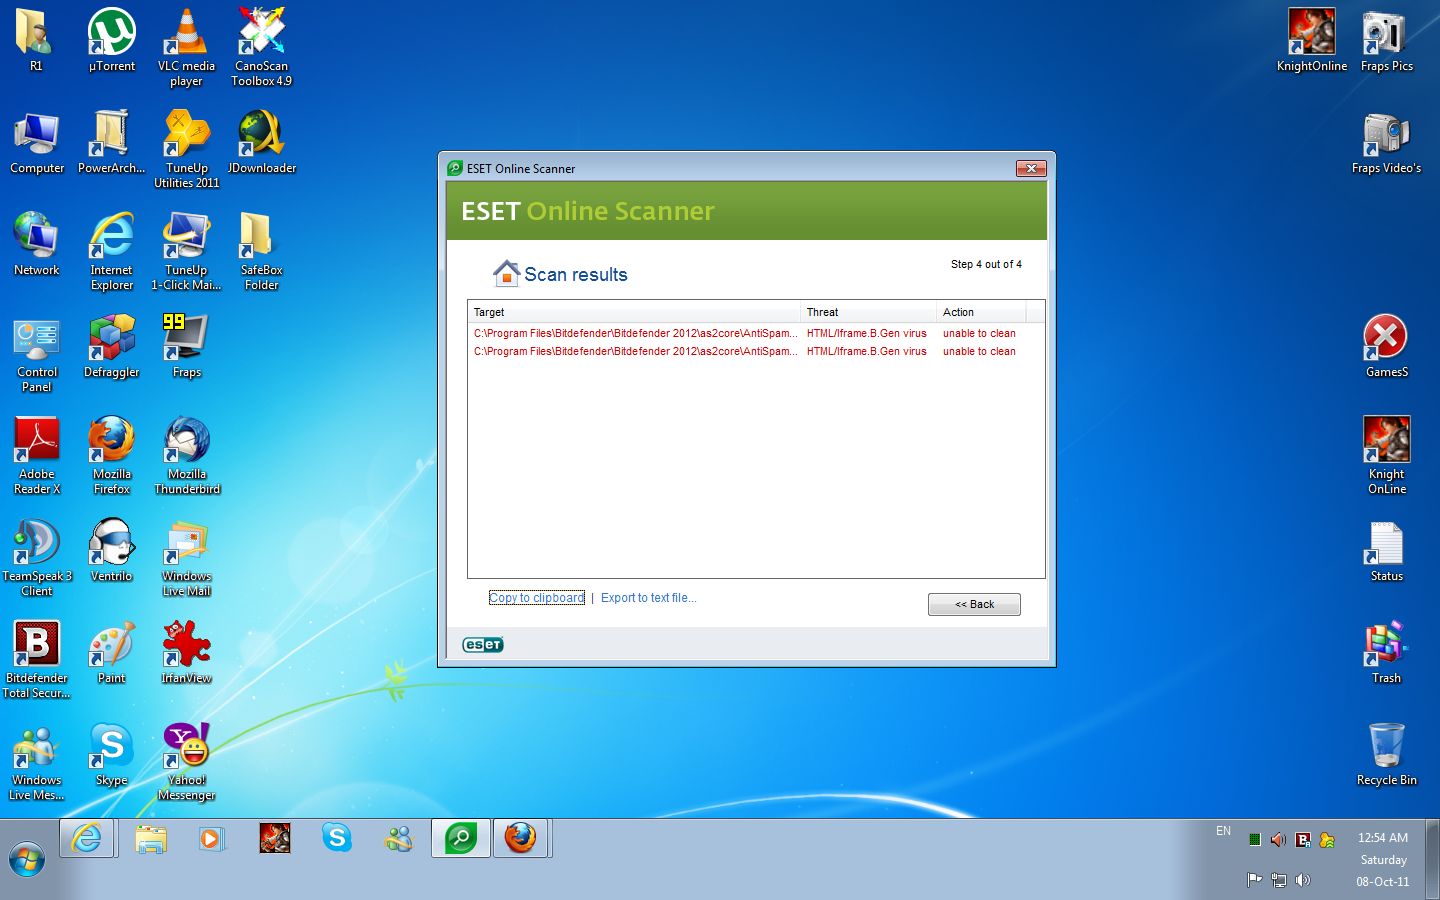Open PowerArchiver desktop shortcut
The image size is (1440, 900).
point(111,143)
